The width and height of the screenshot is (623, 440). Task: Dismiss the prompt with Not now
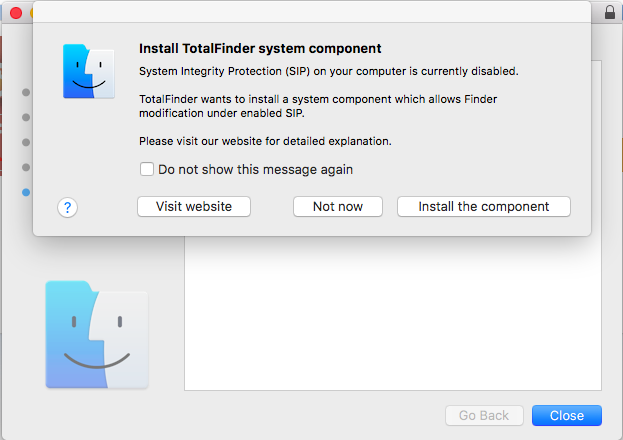pyautogui.click(x=338, y=206)
